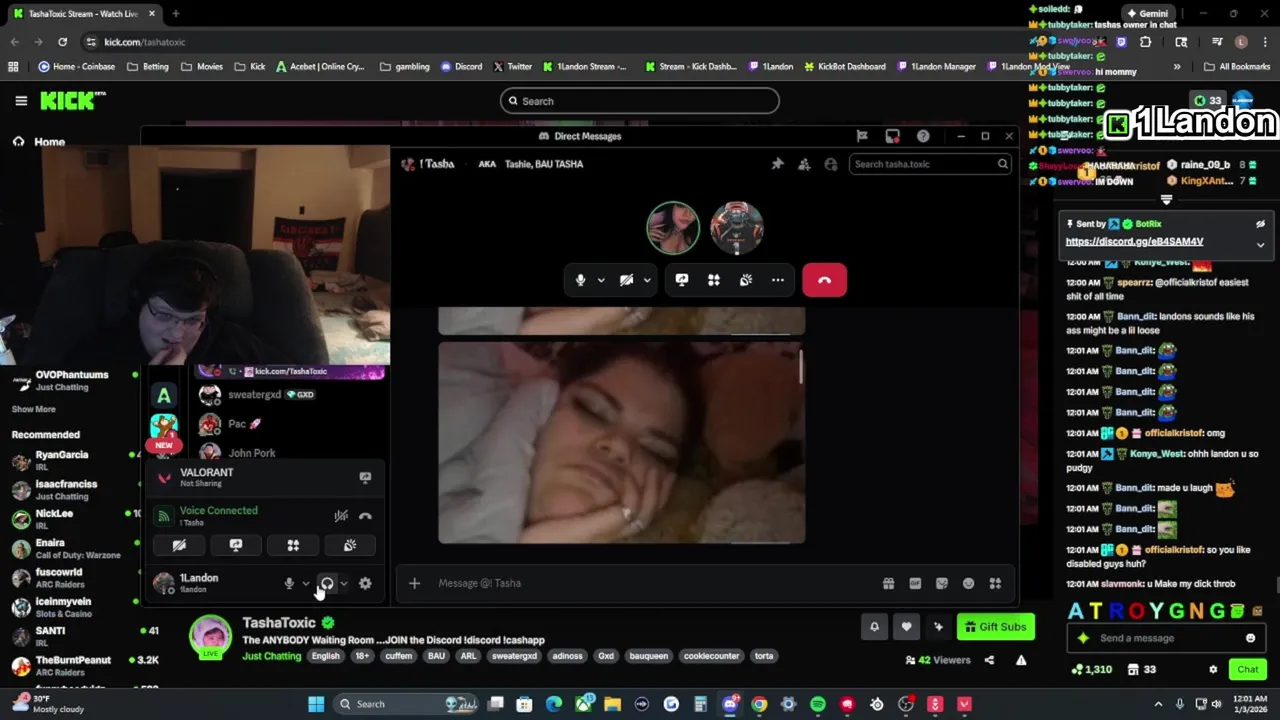This screenshot has width=1280, height=720.
Task: Turn on camera button in the voice panel
Action: [x=179, y=545]
